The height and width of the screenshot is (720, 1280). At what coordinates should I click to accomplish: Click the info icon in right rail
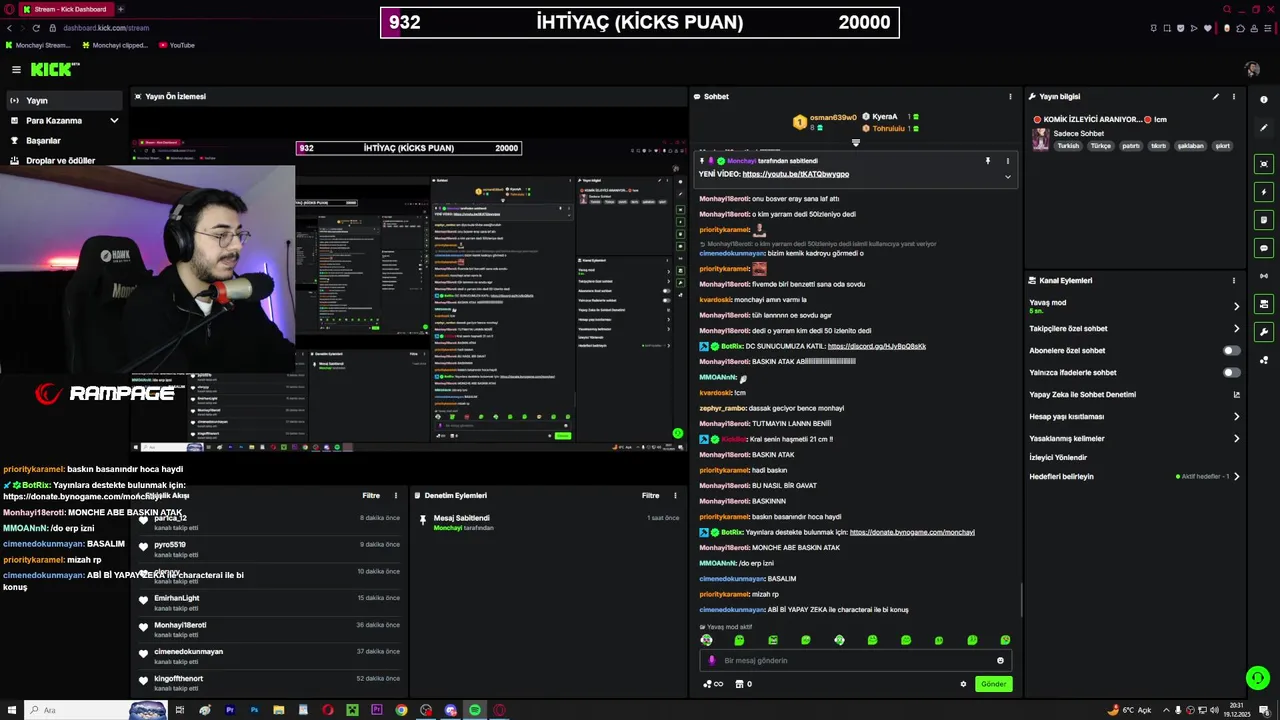pos(1264,99)
